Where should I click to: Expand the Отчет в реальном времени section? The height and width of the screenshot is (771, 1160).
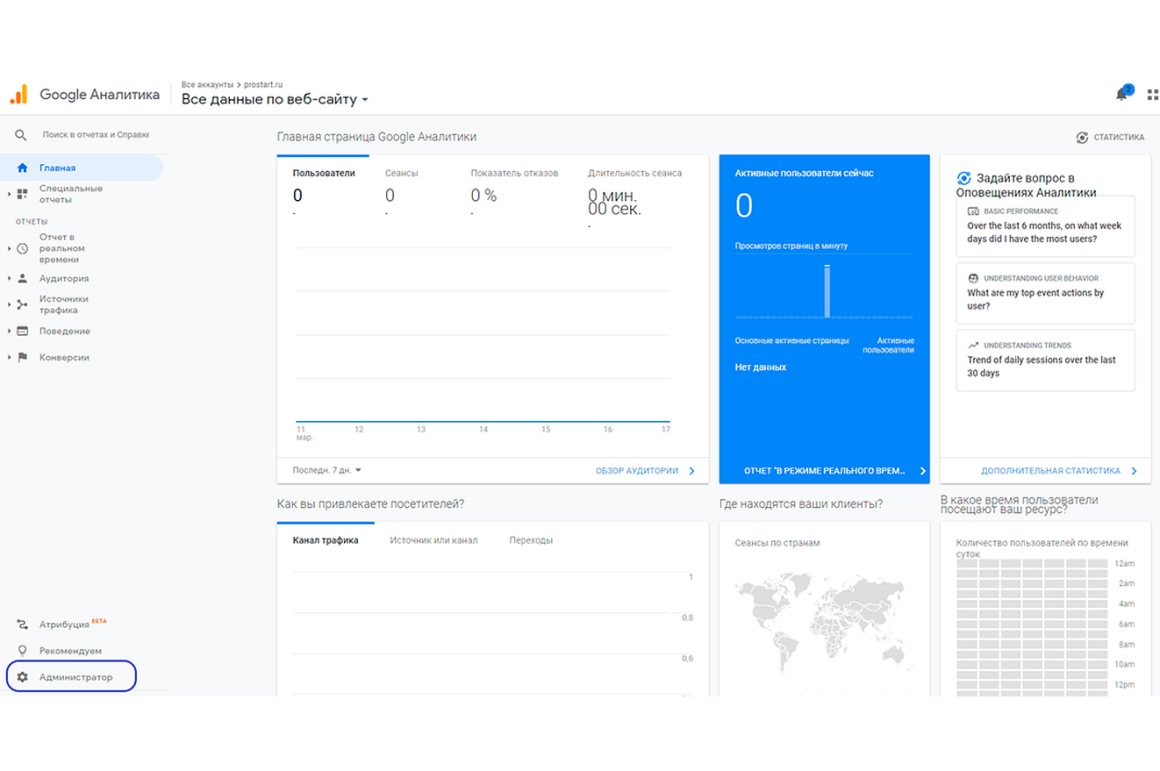tap(9, 249)
